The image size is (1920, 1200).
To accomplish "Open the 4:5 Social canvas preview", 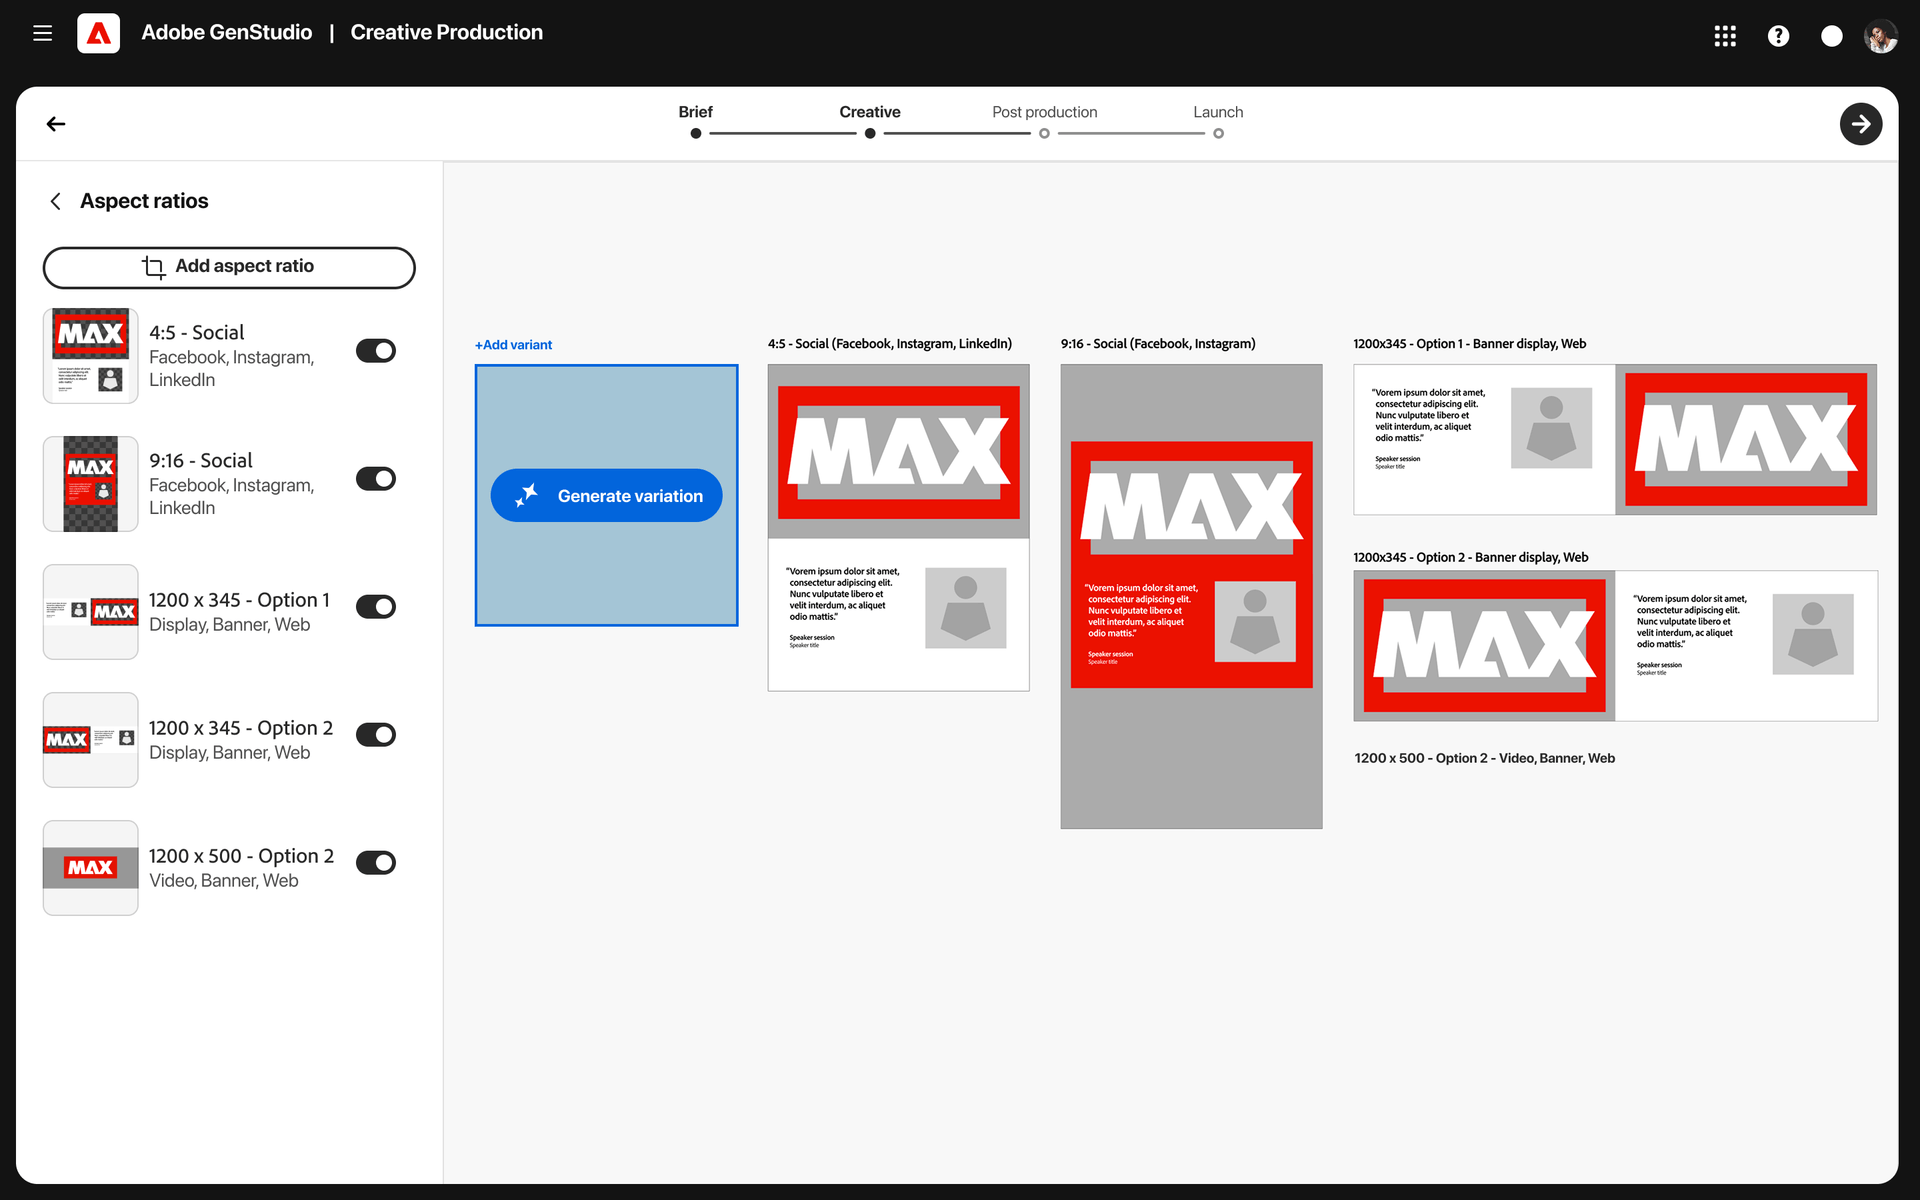I will pos(898,527).
